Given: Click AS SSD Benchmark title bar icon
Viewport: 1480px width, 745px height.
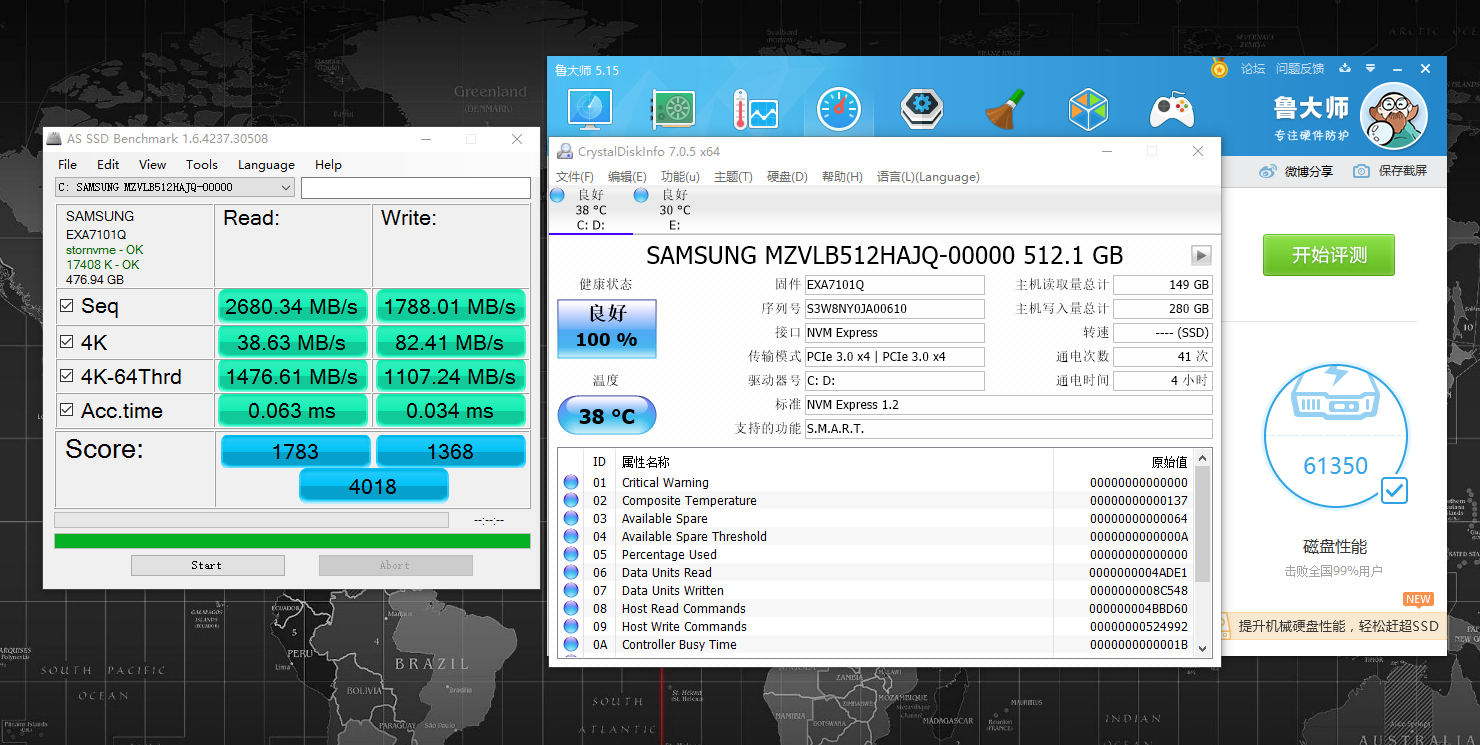Looking at the screenshot, I should coord(55,138).
